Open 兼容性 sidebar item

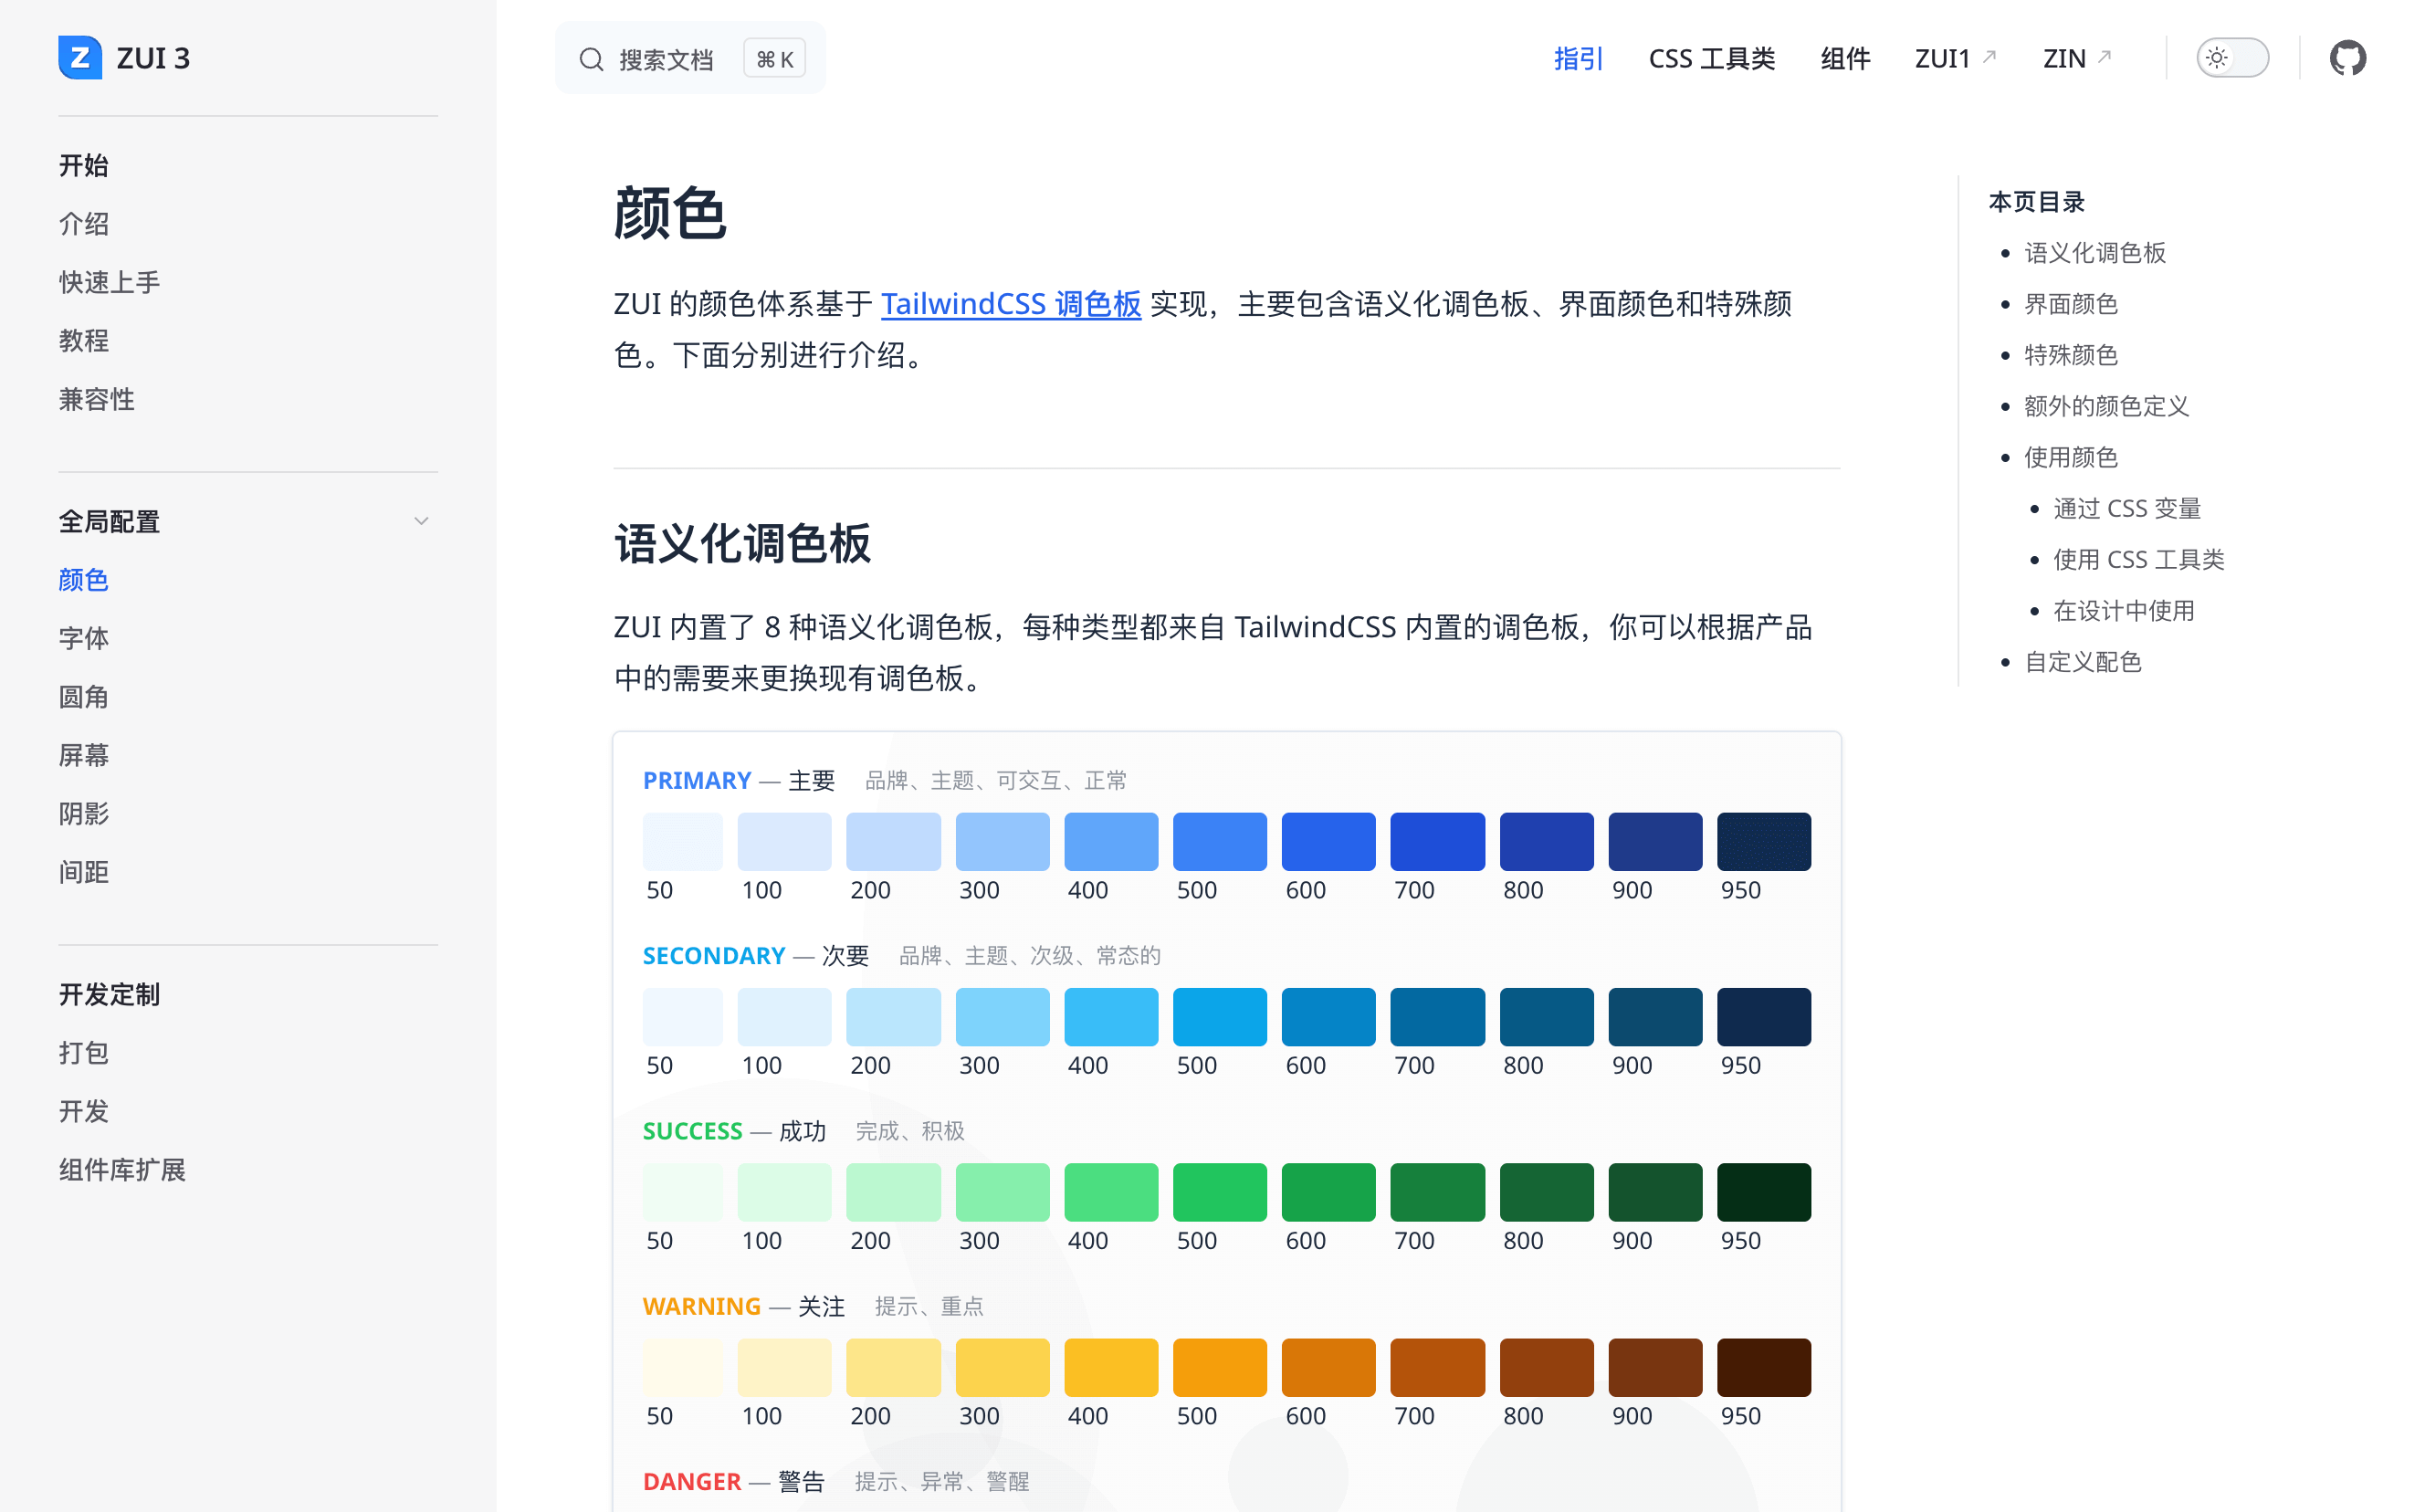(96, 399)
